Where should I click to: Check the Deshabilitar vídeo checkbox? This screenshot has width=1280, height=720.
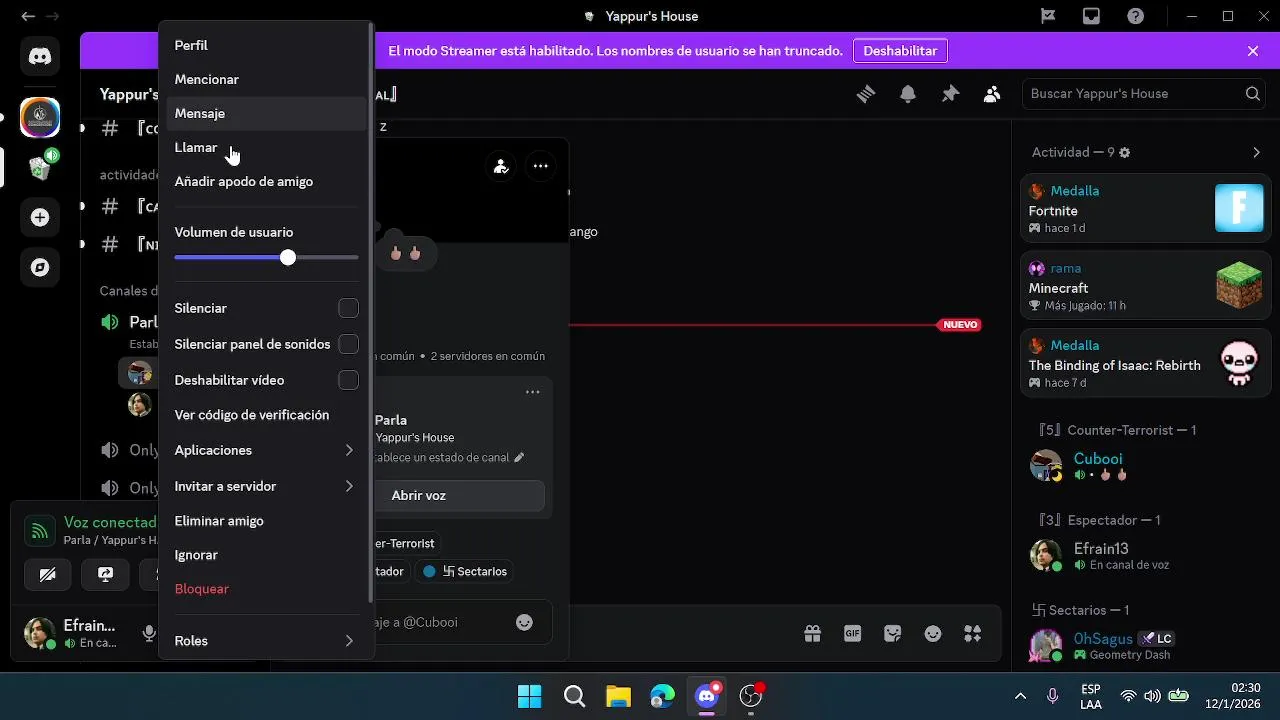(x=348, y=380)
